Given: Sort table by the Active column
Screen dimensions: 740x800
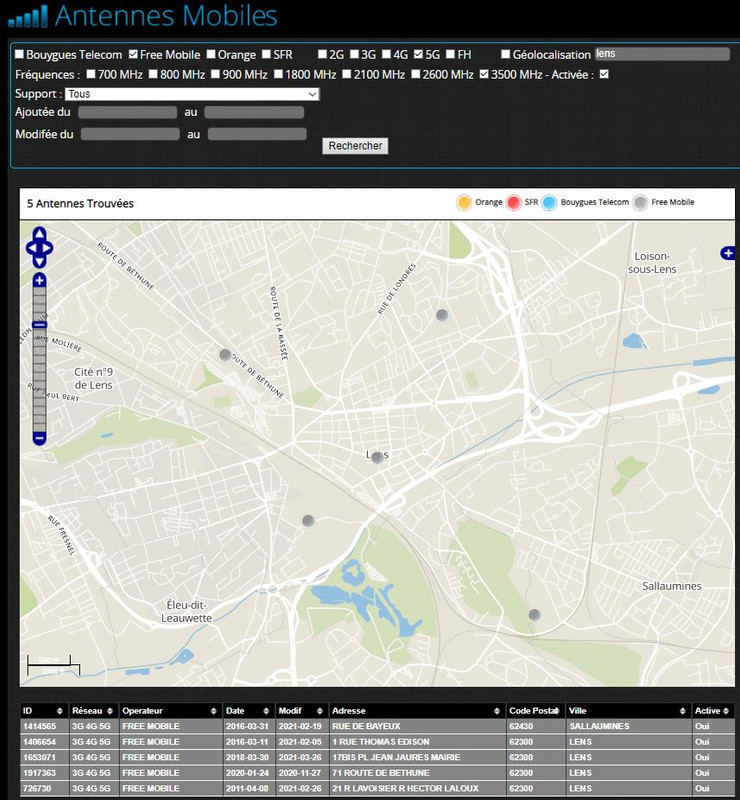Looking at the screenshot, I should click(x=712, y=711).
